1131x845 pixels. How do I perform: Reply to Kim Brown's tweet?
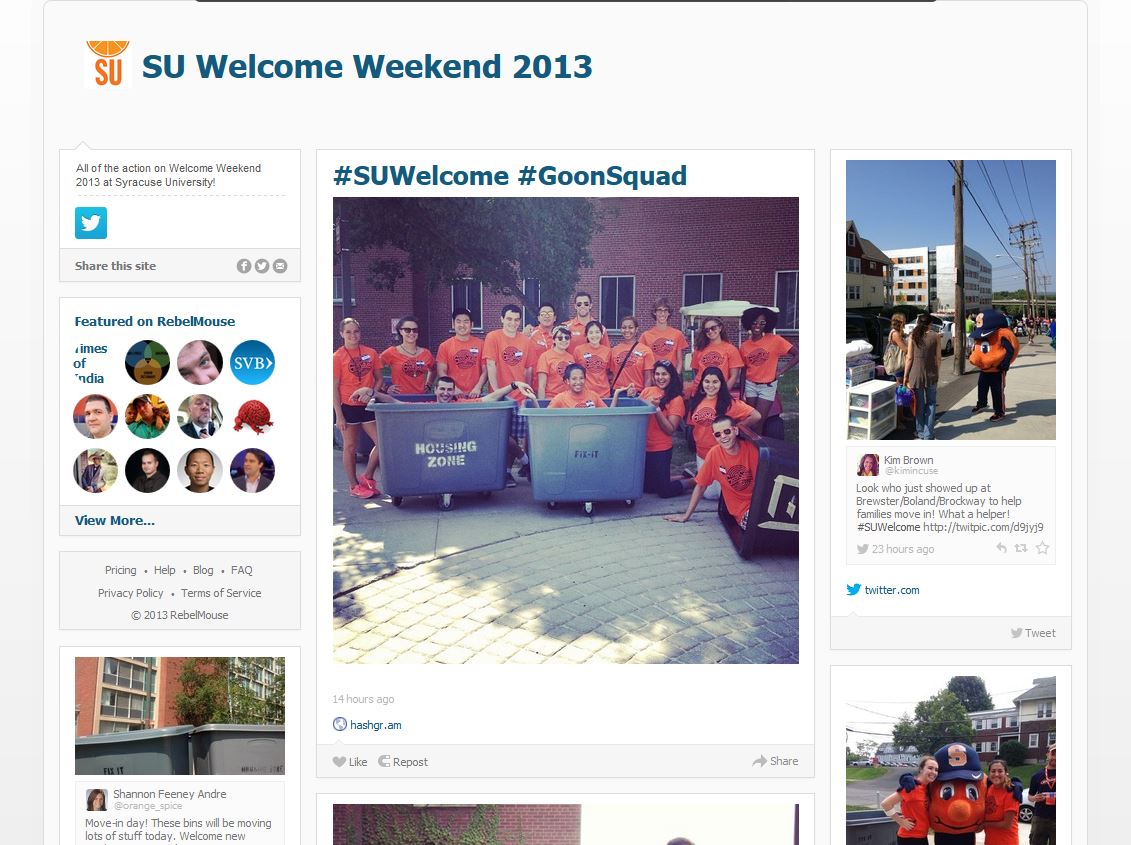tap(1001, 548)
